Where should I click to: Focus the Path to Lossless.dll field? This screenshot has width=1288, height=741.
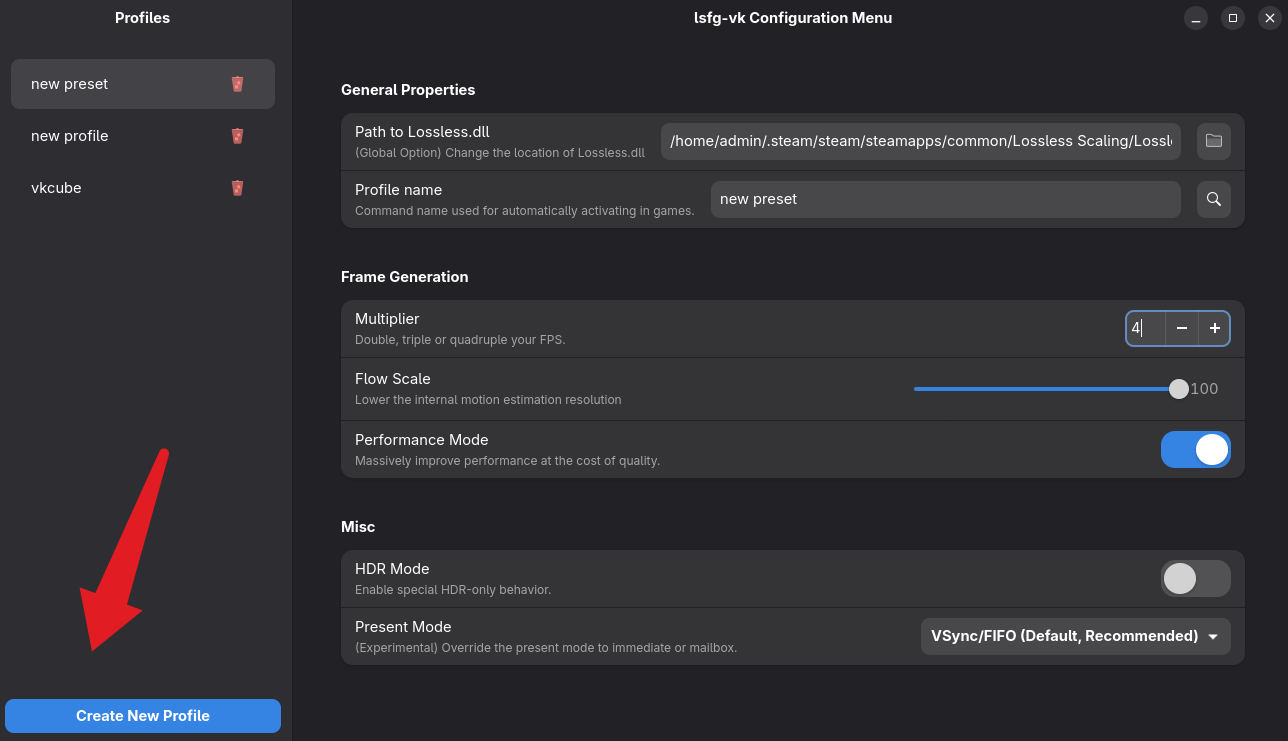pos(921,141)
